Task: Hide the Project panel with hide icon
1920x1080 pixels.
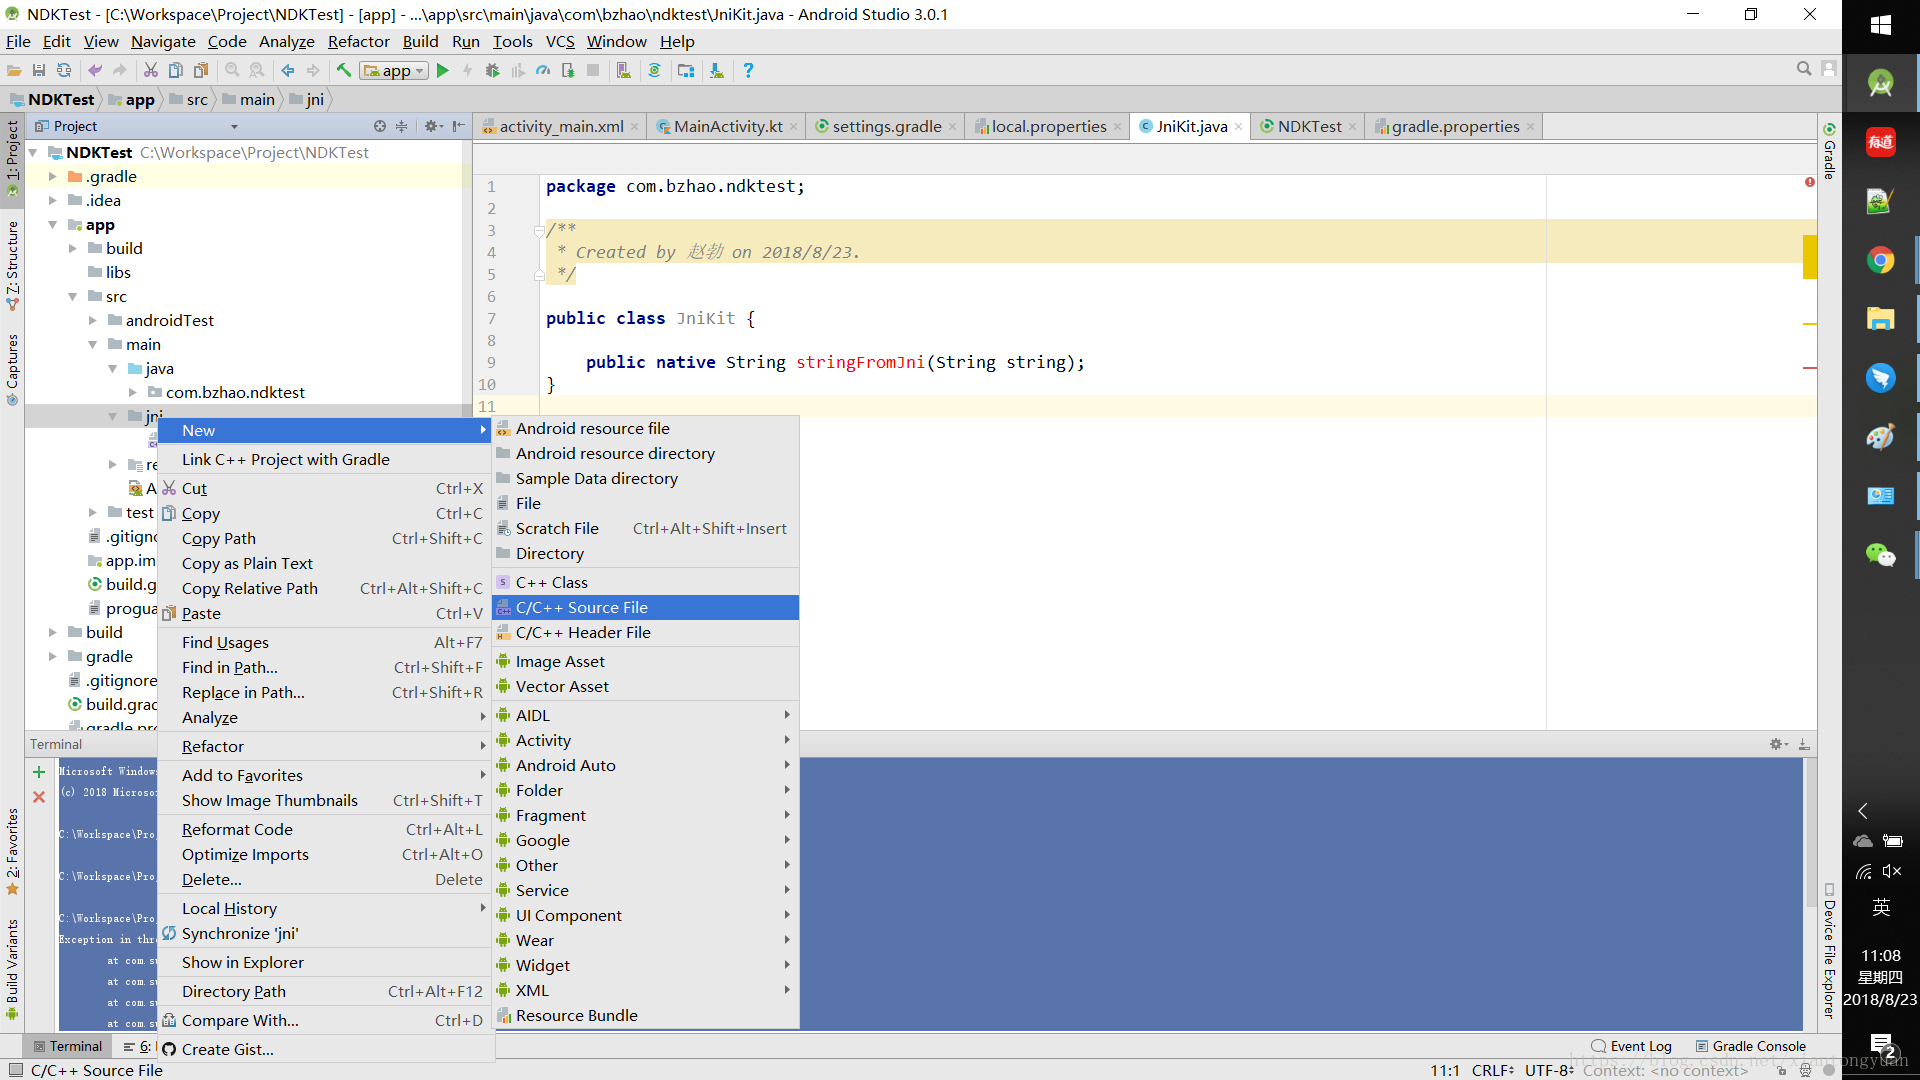Action: pos(458,126)
